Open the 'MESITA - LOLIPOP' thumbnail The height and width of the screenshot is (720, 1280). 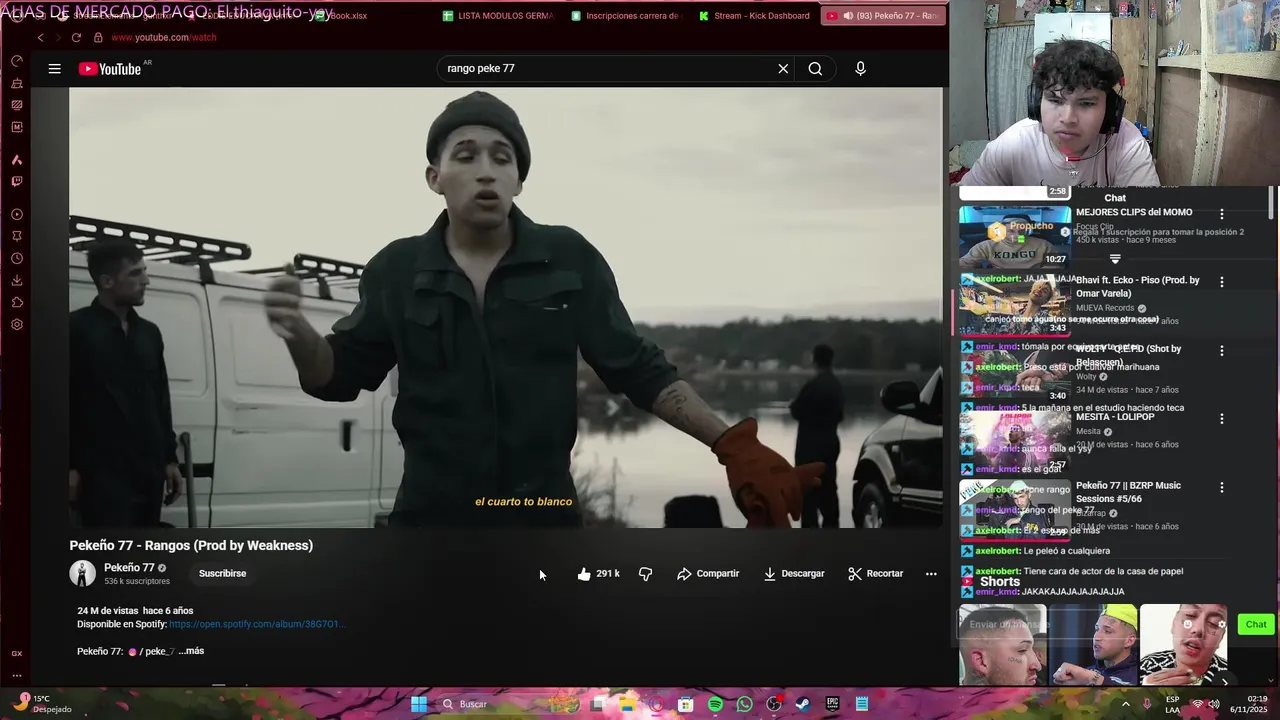click(1015, 441)
